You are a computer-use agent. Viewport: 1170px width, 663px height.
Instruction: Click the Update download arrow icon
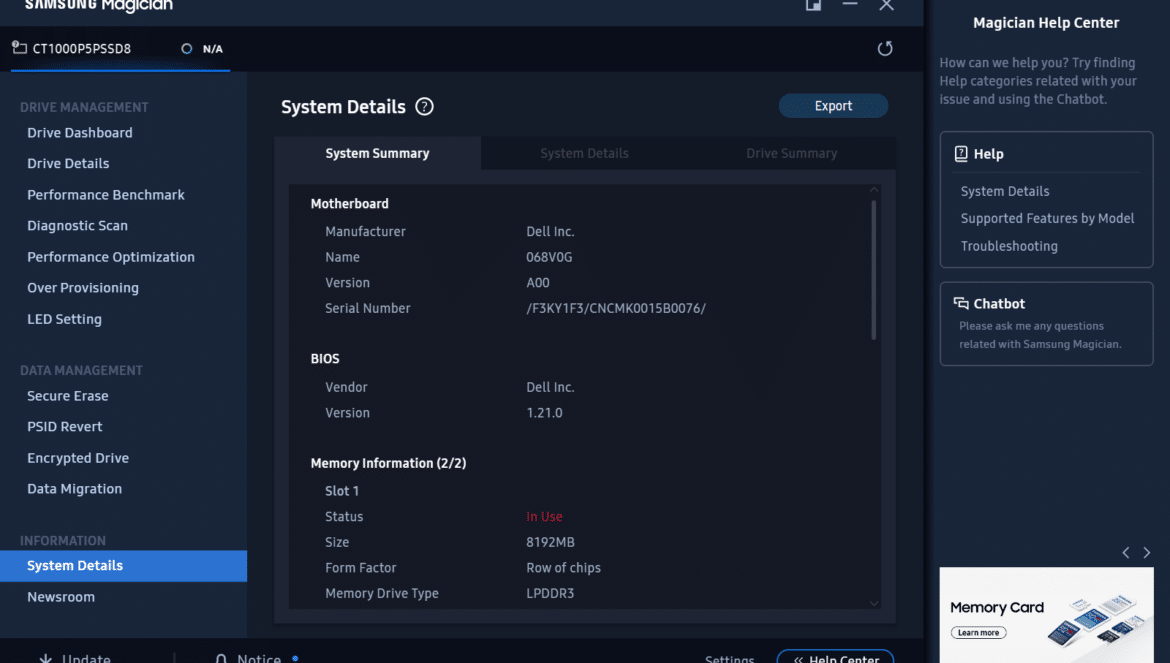point(46,659)
